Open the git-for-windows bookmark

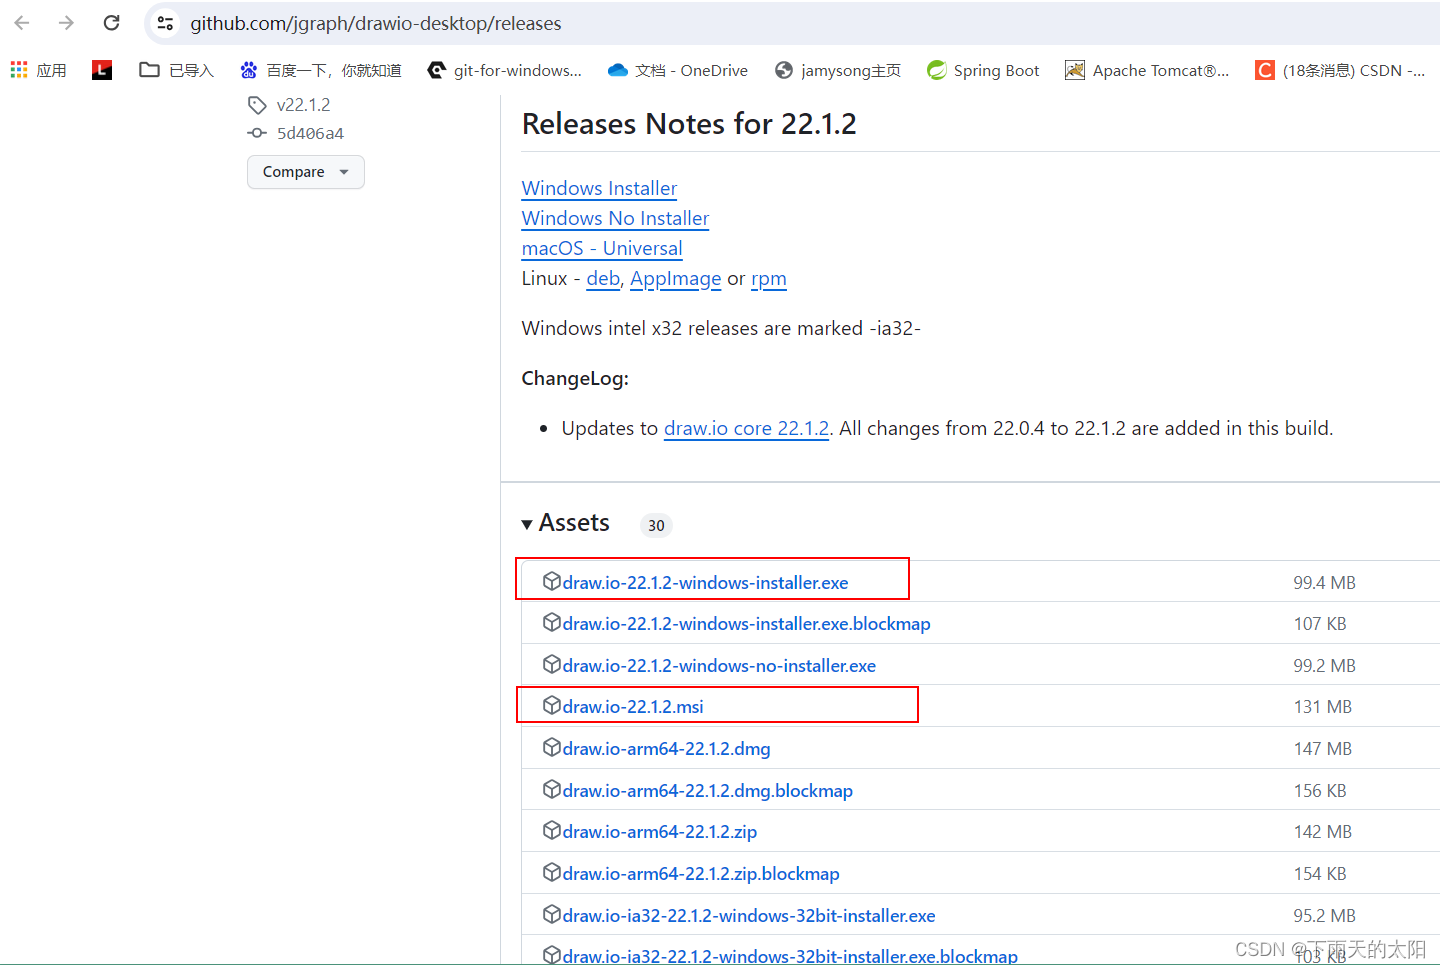click(504, 70)
